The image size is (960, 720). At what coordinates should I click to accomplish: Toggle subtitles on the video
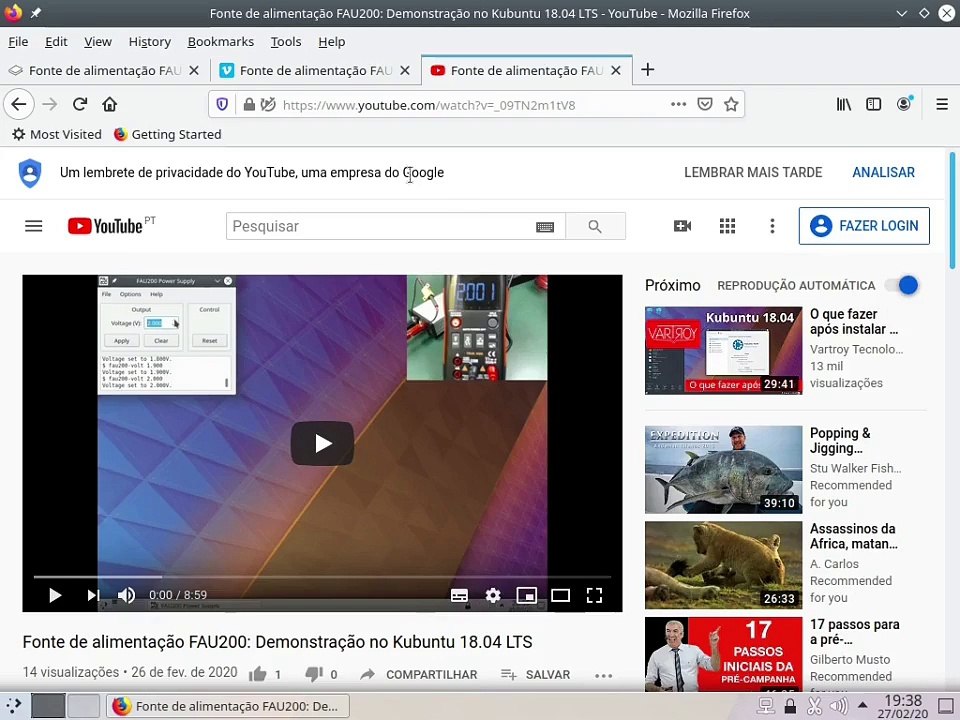tap(459, 596)
